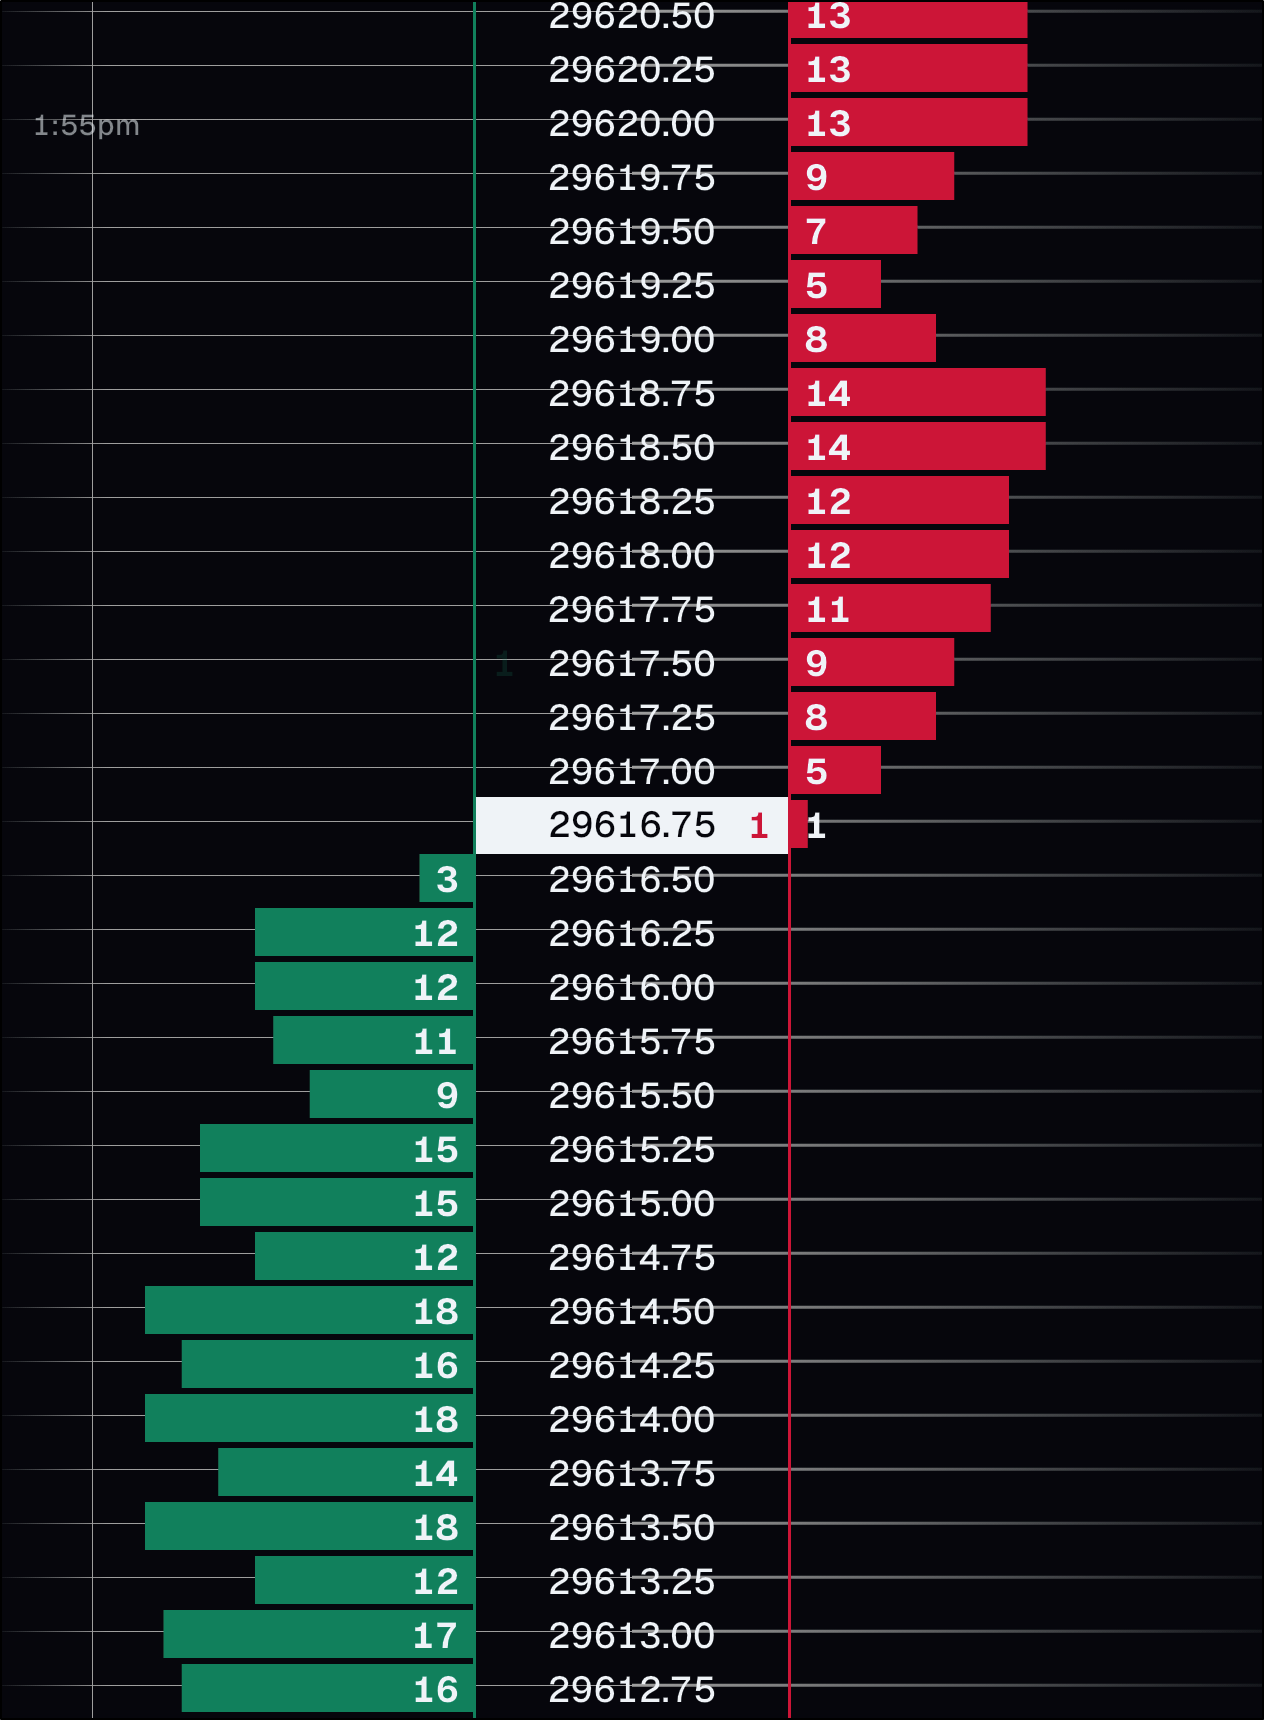Select the bid bar of 18 at 29614.00
Screen dimensions: 1264x1720
[309, 1418]
